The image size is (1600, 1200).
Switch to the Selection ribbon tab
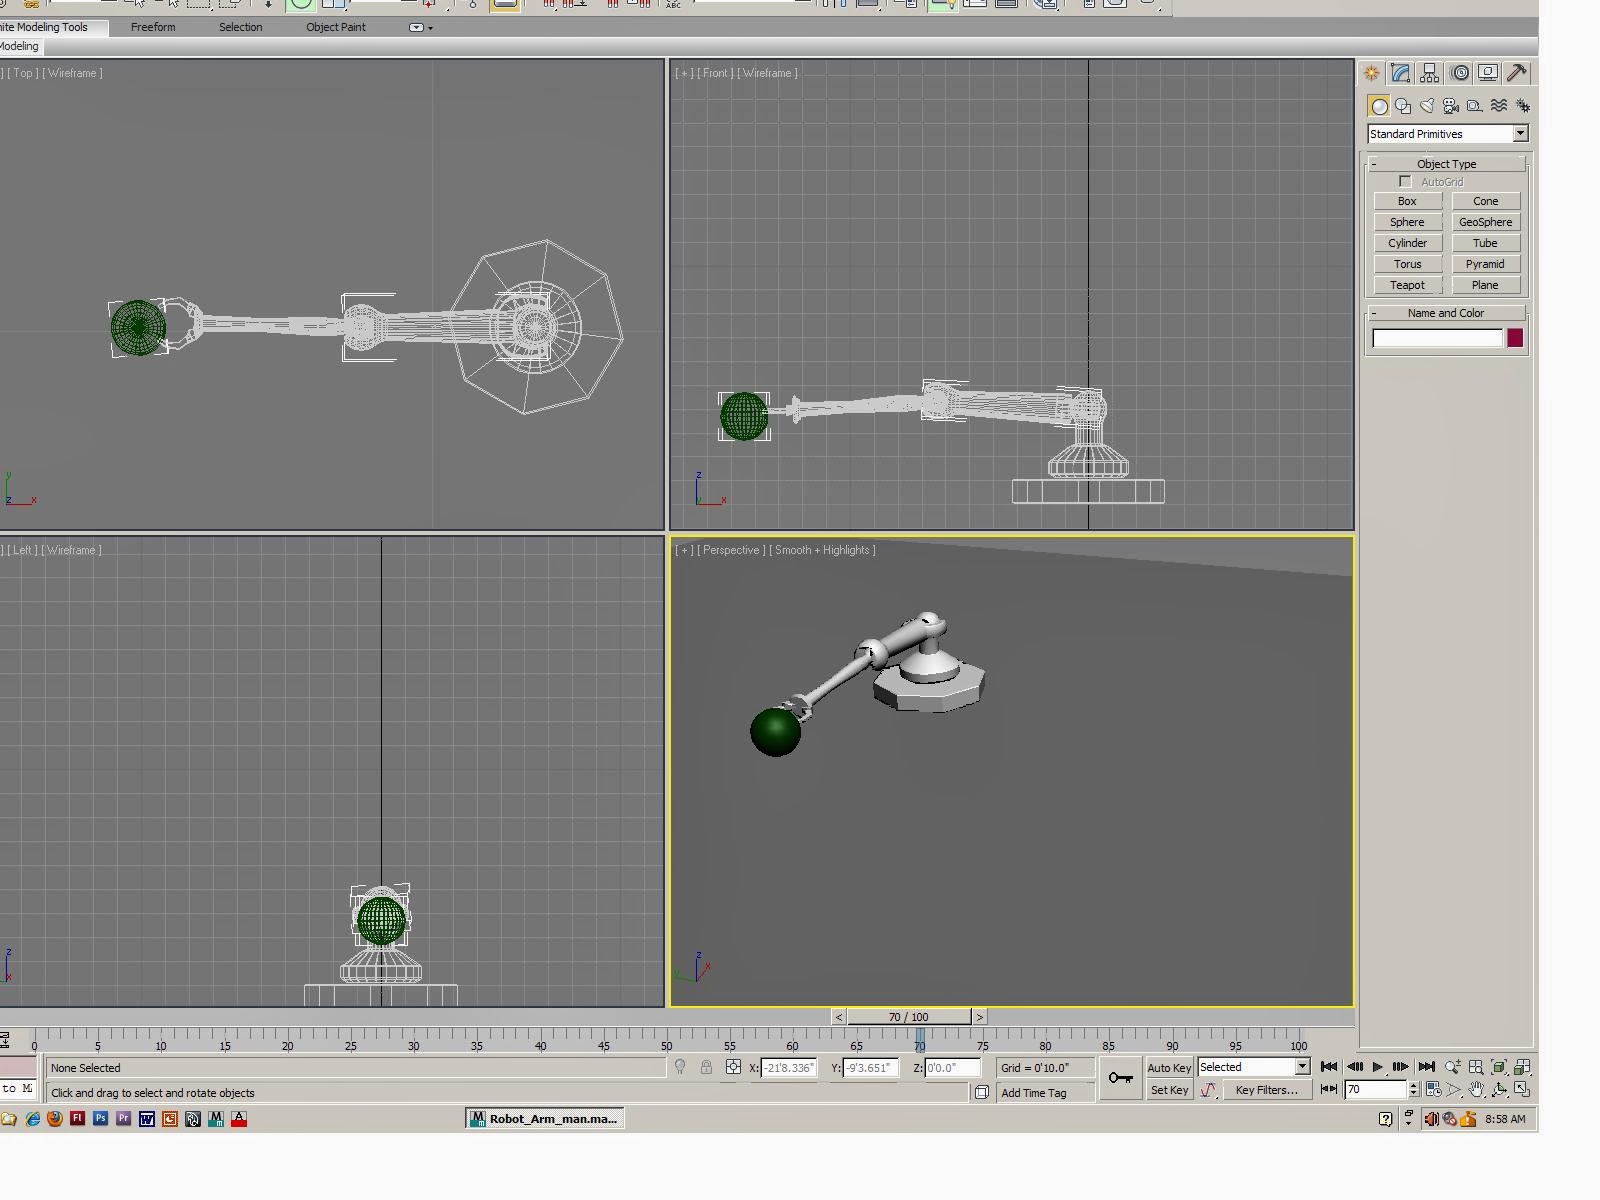click(241, 27)
